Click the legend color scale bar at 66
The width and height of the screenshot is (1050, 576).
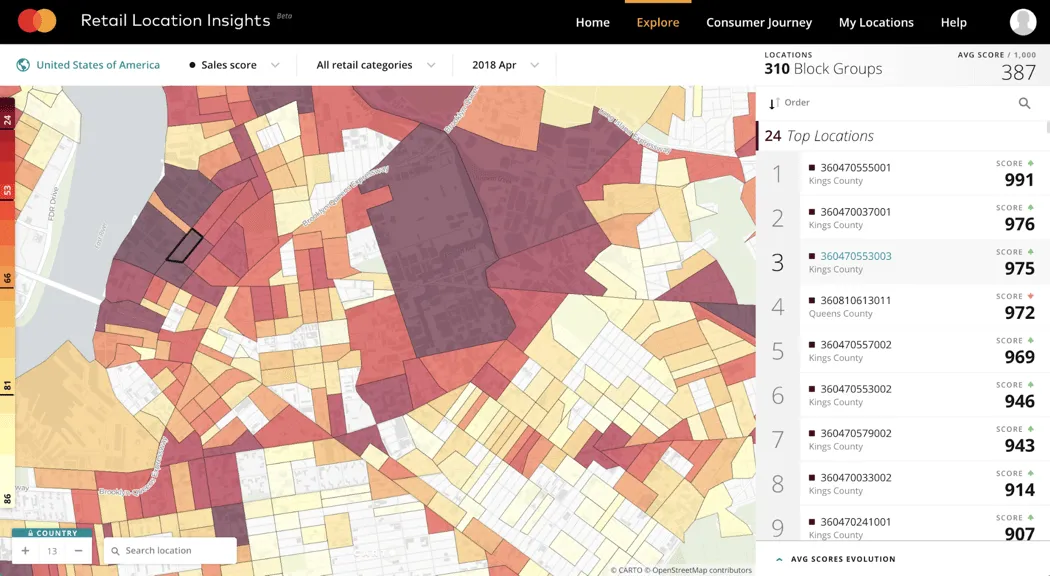pyautogui.click(x=7, y=279)
